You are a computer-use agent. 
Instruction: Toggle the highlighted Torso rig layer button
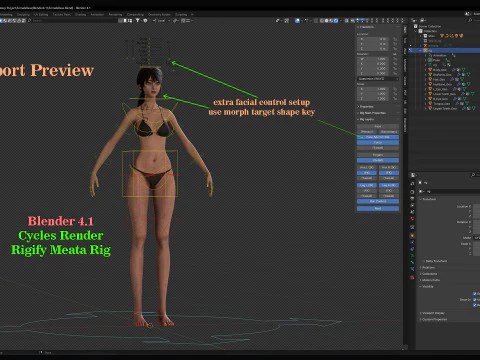tap(378, 142)
